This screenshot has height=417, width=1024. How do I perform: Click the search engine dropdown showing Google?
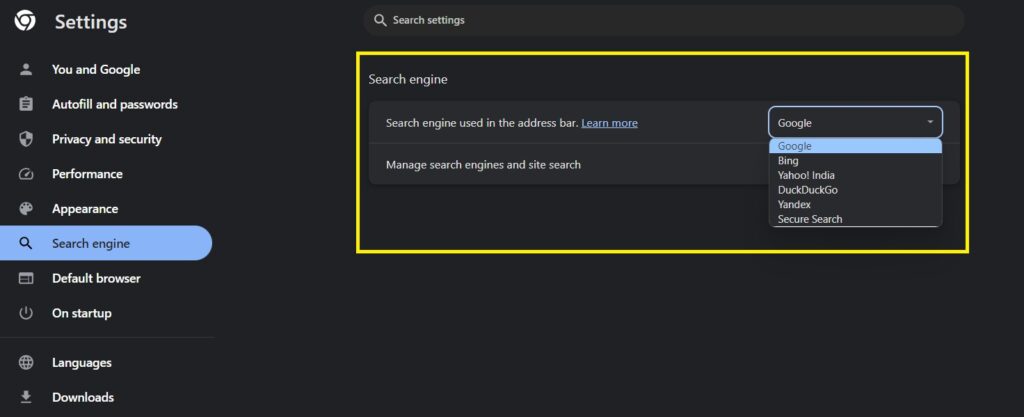pyautogui.click(x=856, y=123)
